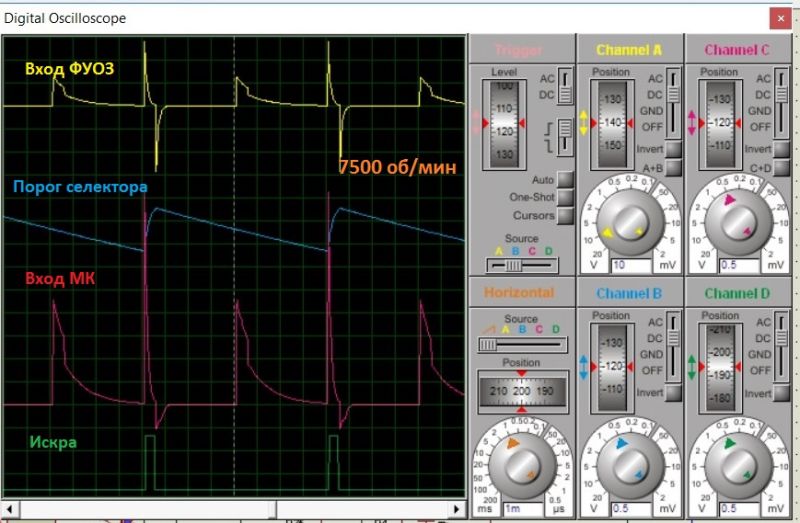Click the Horizontal timebase knob
This screenshot has height=523, width=800.
click(523, 466)
